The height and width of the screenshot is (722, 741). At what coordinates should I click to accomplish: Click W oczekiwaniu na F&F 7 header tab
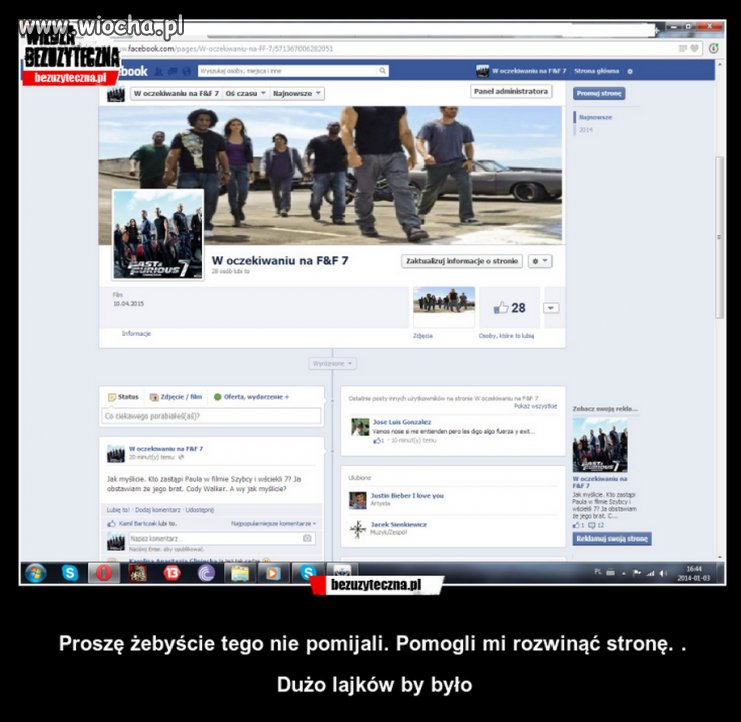coord(176,94)
